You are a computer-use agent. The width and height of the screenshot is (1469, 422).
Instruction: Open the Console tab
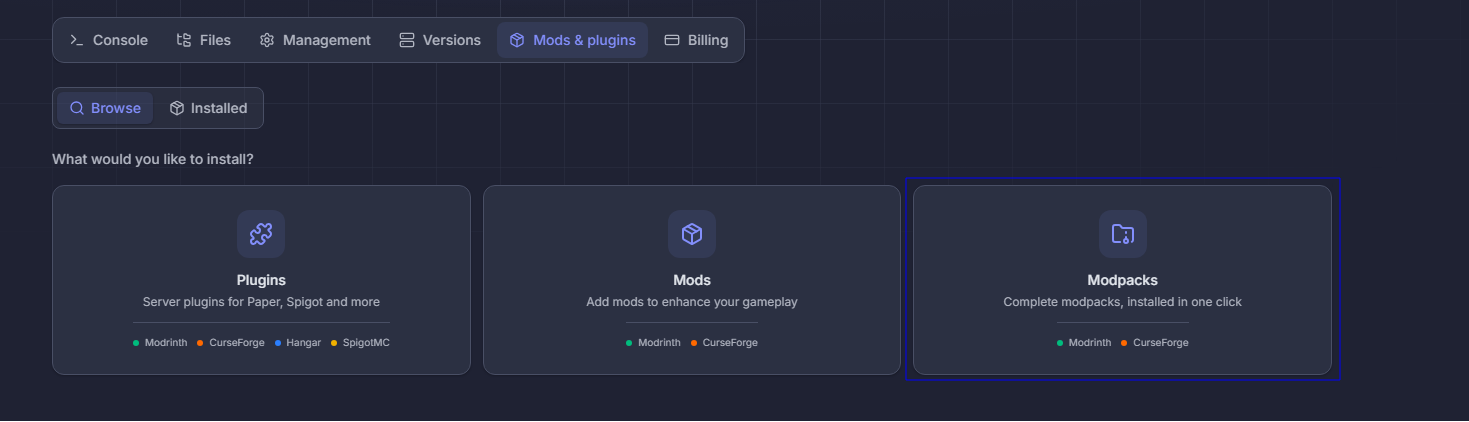coord(108,40)
